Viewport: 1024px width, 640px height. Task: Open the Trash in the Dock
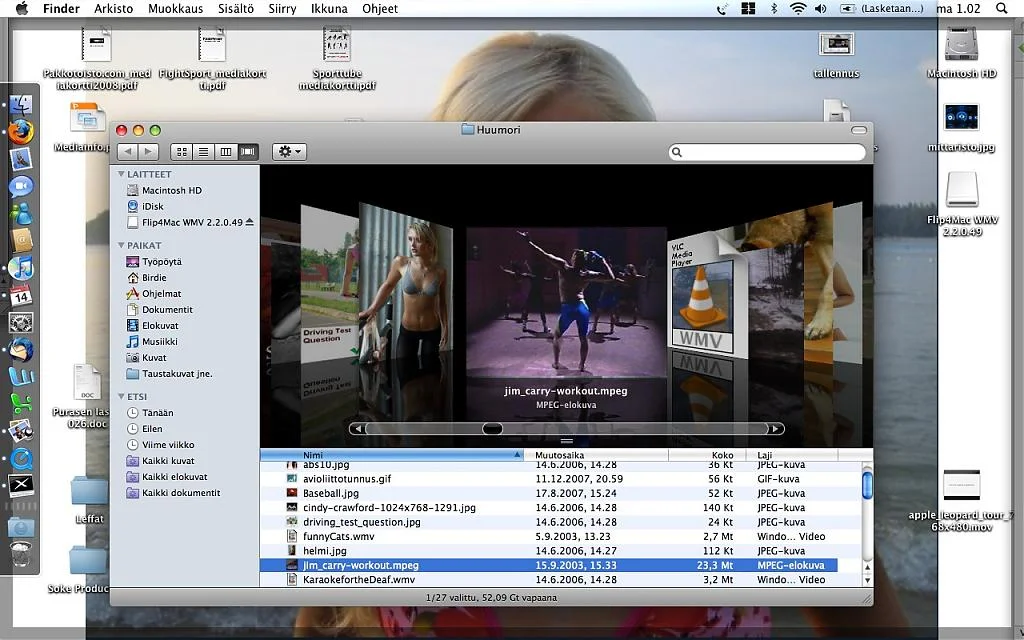[21, 554]
